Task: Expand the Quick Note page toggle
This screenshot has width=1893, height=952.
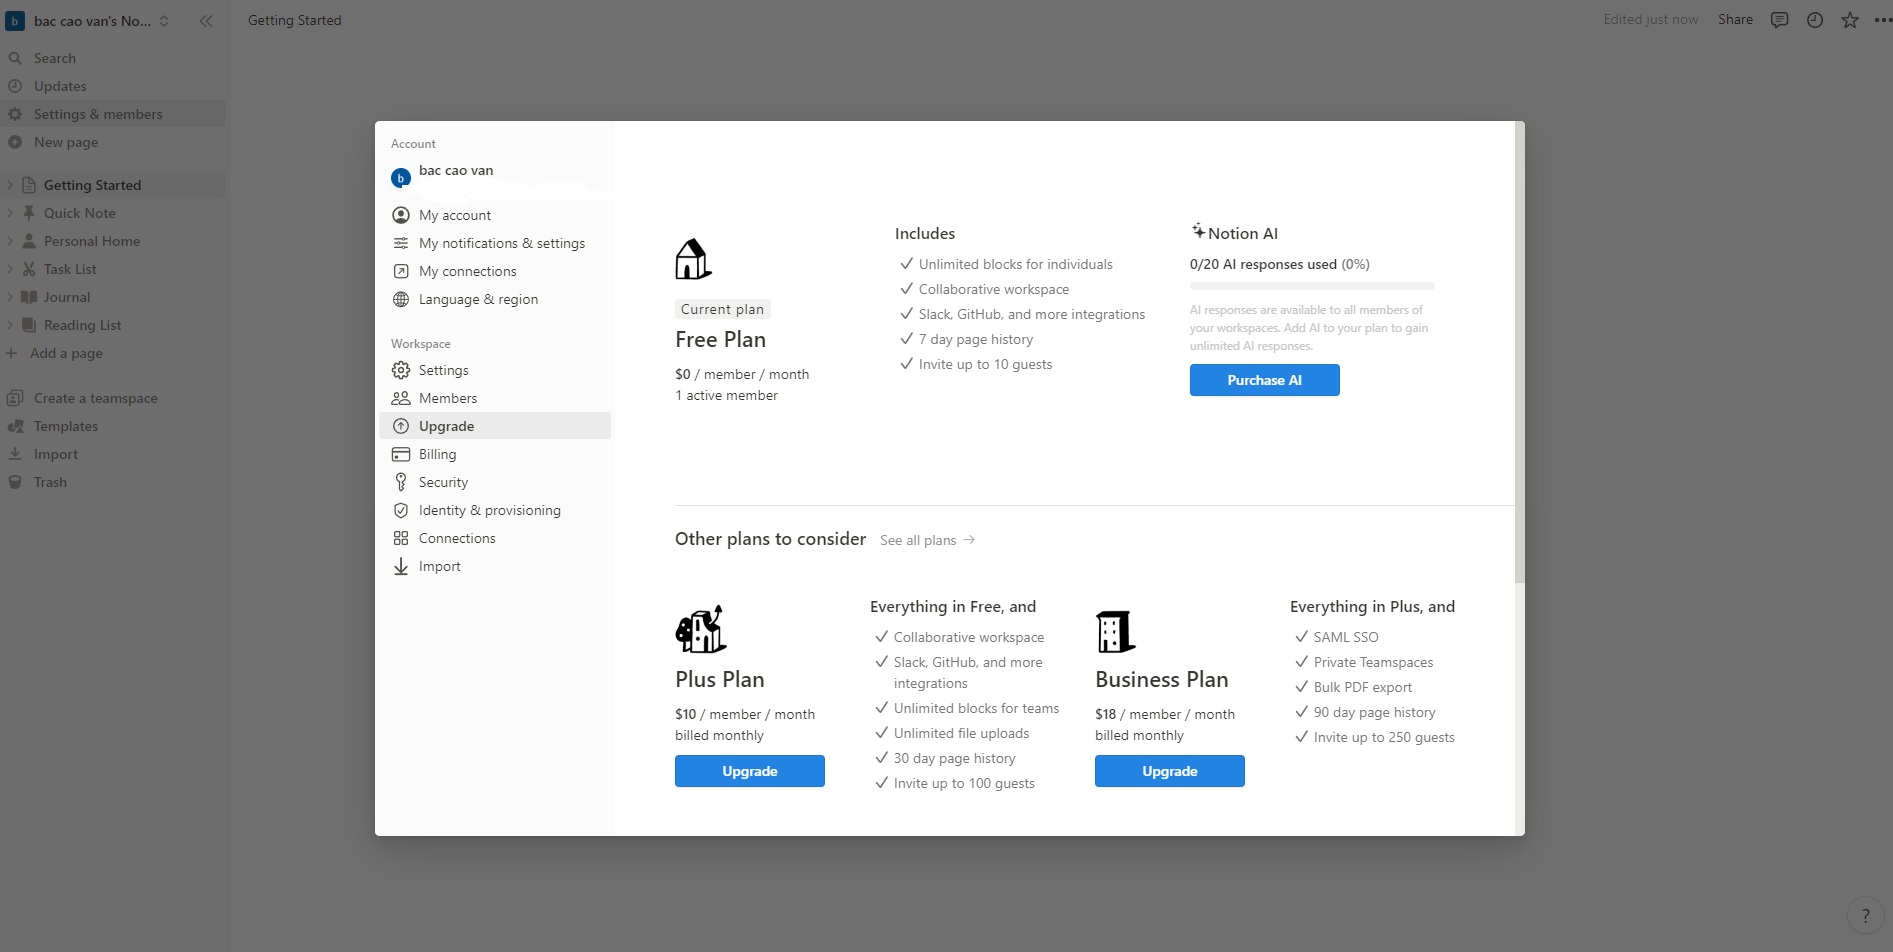Action: [10, 213]
